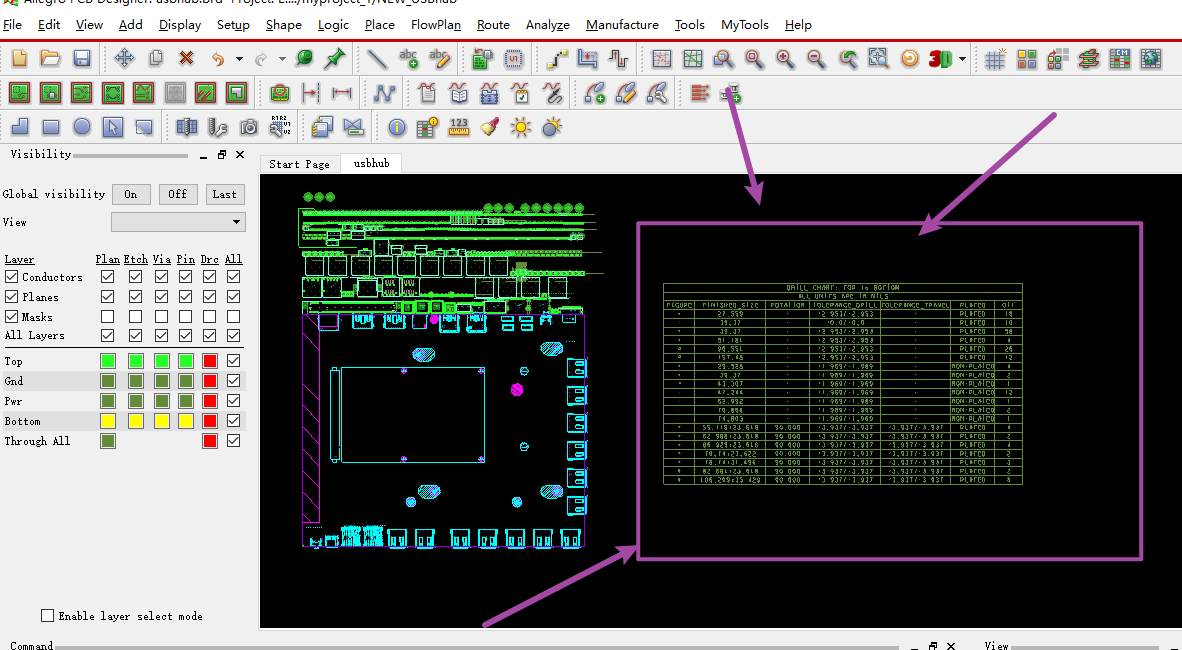Click the Bottom layer Etch yellow swatch
This screenshot has height=650, width=1182.
136,421
